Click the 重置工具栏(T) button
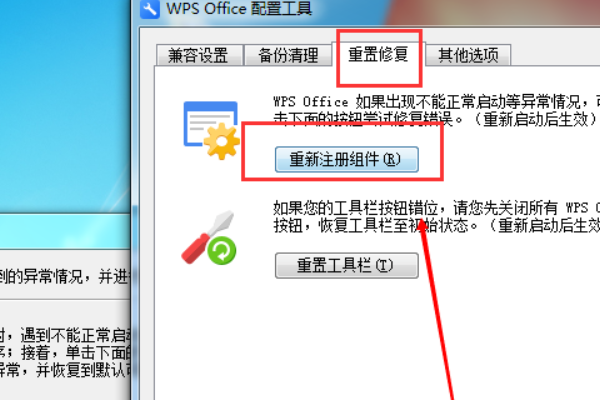 click(x=347, y=265)
